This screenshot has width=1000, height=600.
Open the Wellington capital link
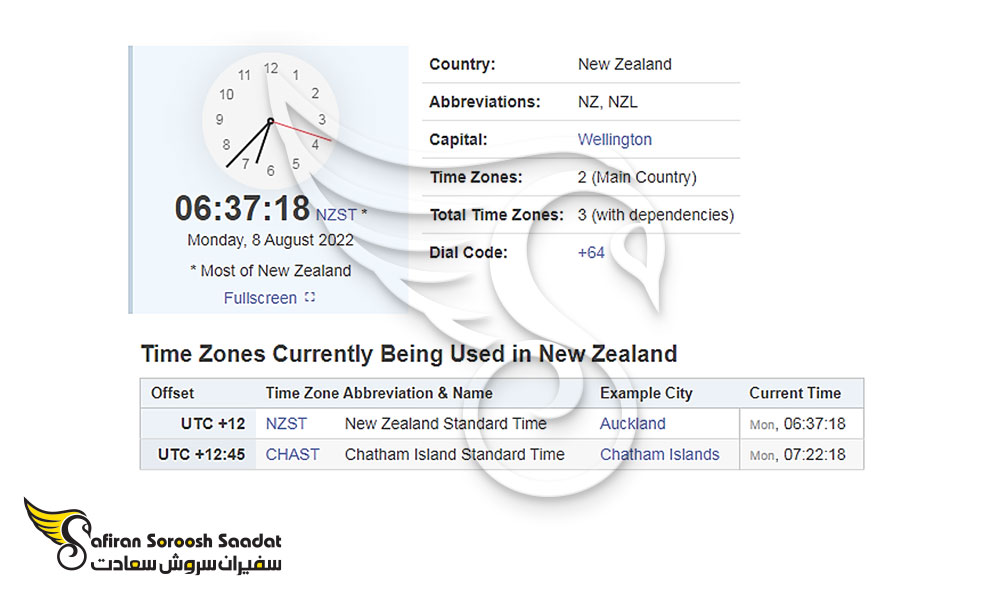pyautogui.click(x=614, y=139)
